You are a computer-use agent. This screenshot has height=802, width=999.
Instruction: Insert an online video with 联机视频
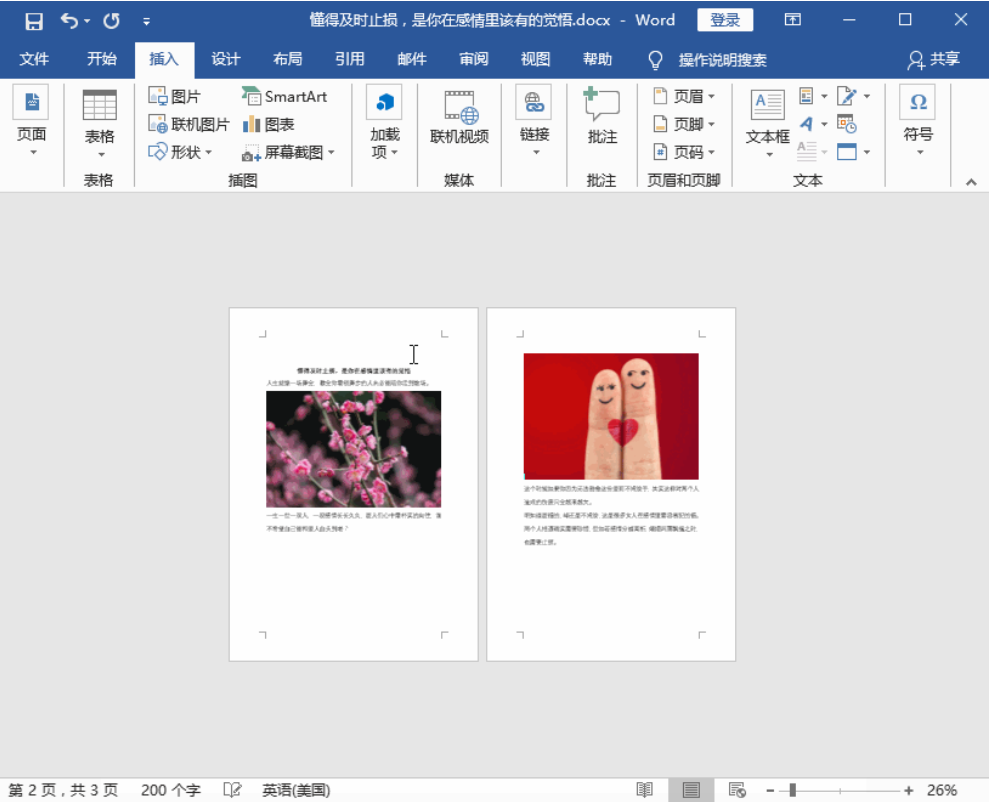coord(459,118)
